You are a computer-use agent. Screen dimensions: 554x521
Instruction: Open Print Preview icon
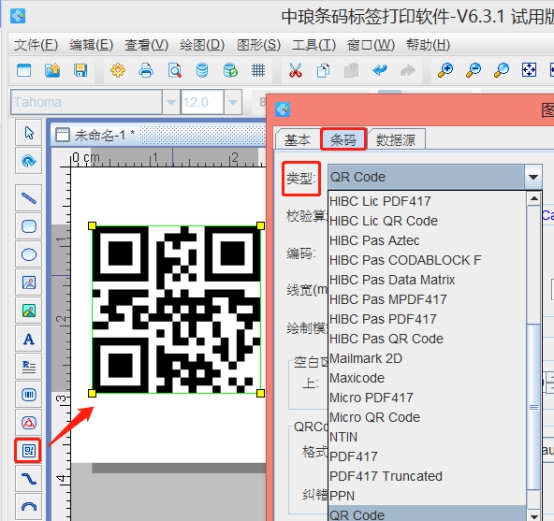click(x=175, y=70)
